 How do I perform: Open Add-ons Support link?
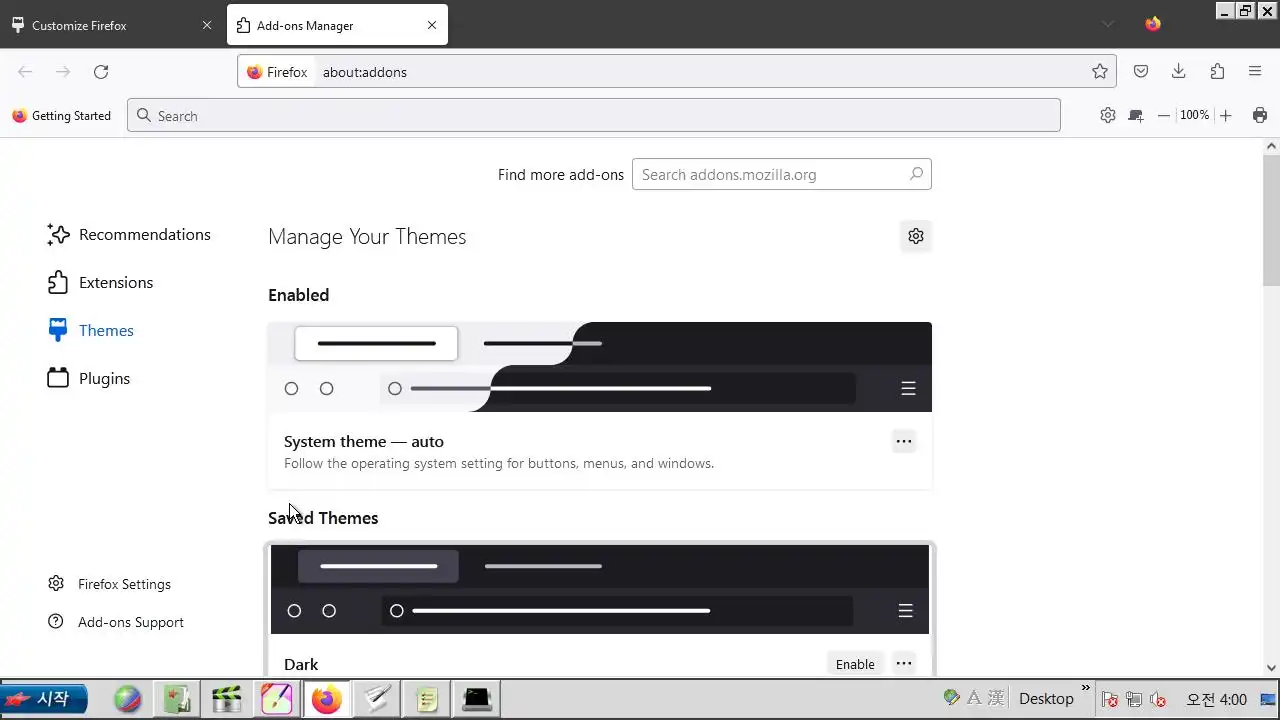[116, 622]
